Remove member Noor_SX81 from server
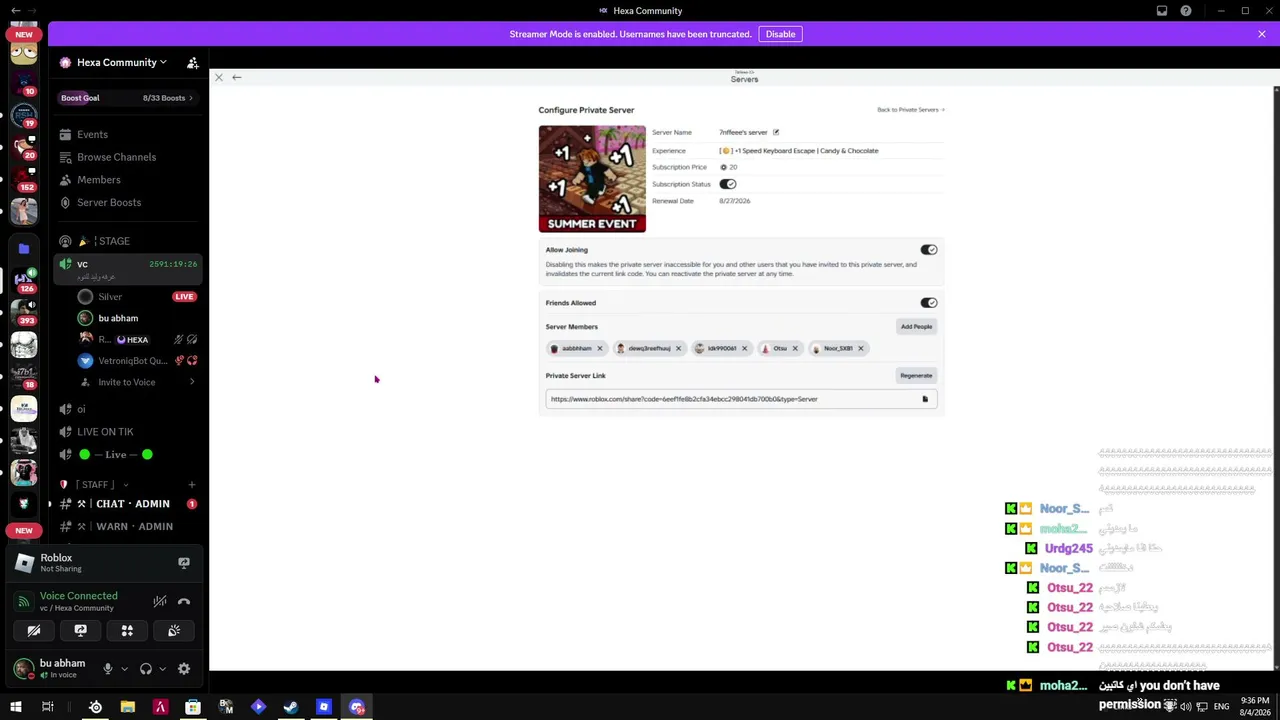The width and height of the screenshot is (1280, 720). (861, 349)
